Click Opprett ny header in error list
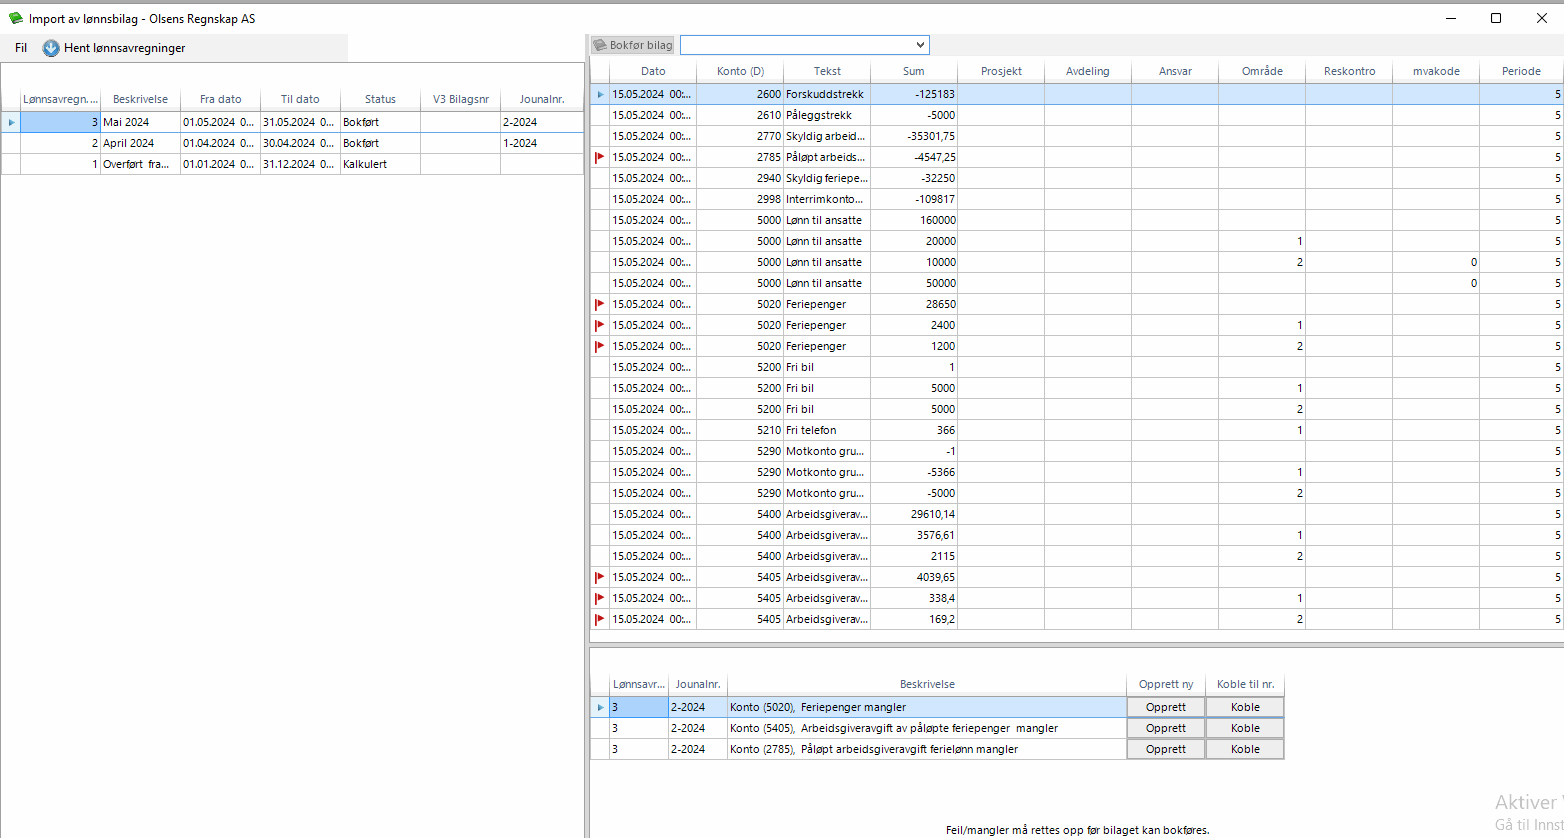The width and height of the screenshot is (1564, 838). point(1166,685)
